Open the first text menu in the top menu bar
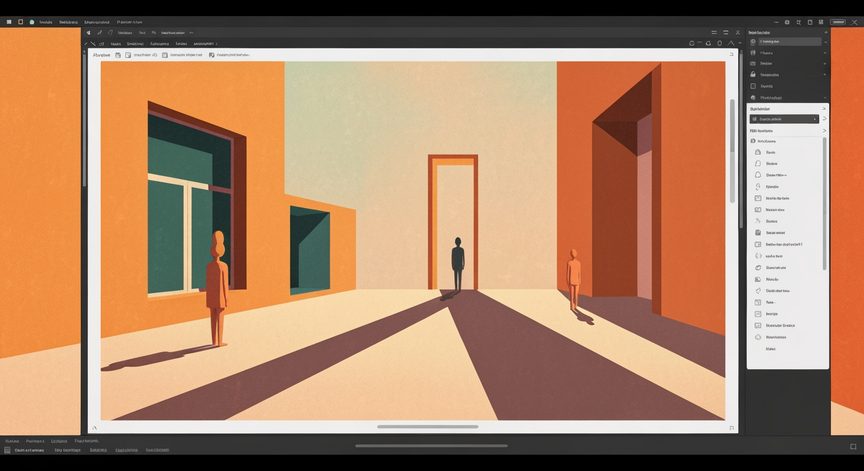 point(45,21)
